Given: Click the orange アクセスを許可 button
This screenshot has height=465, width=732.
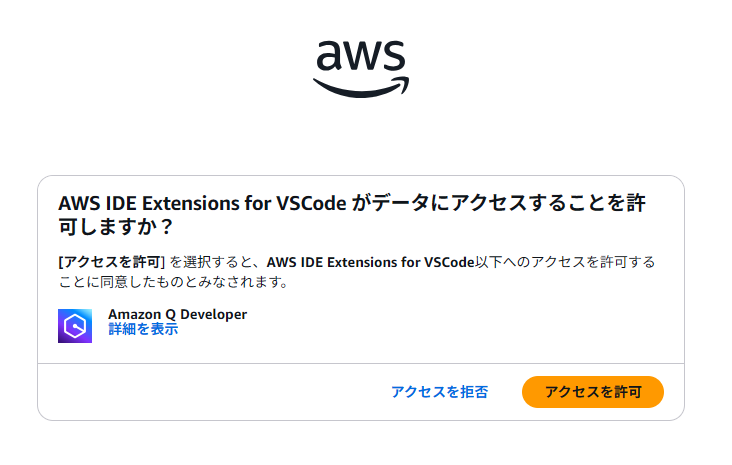Looking at the screenshot, I should [592, 392].
